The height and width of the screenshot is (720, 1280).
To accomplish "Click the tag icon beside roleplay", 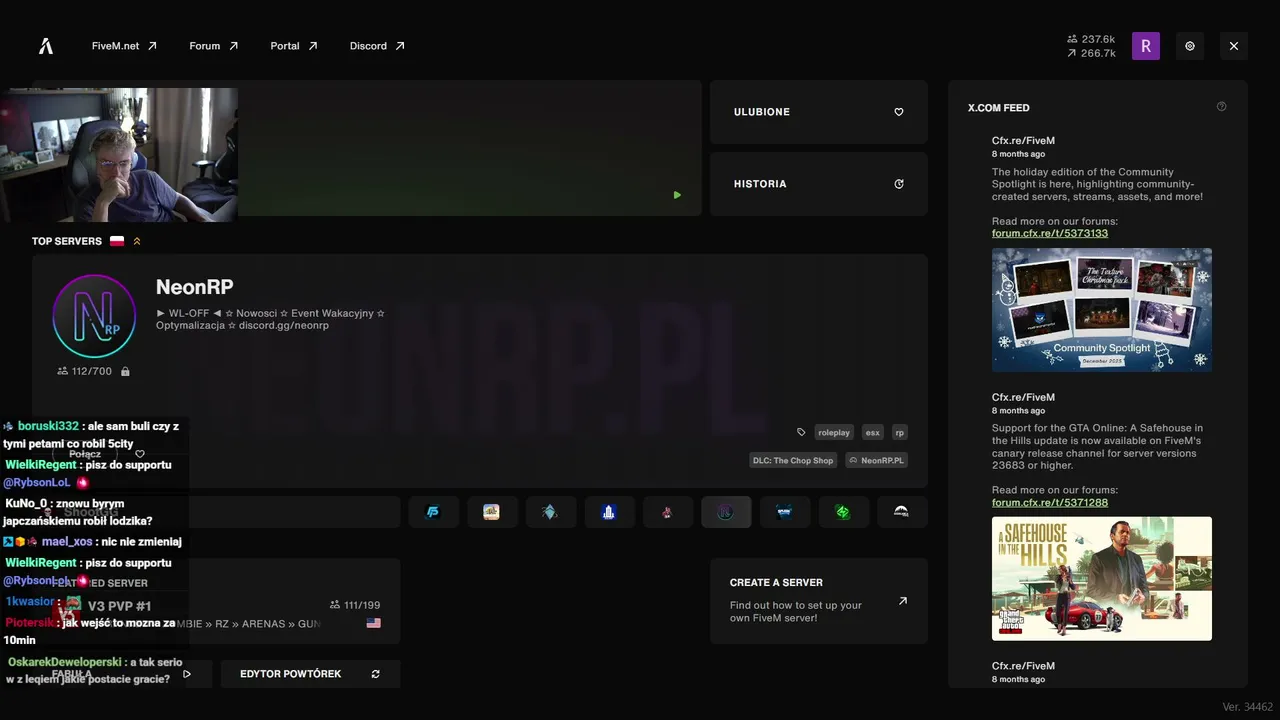I will coord(801,433).
